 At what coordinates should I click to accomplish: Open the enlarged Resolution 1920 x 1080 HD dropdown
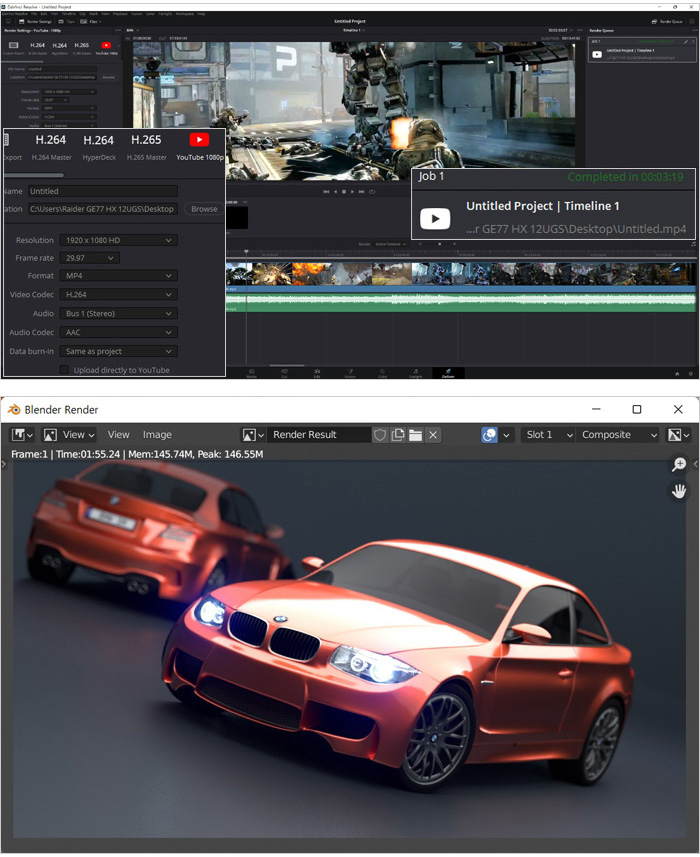tap(119, 240)
